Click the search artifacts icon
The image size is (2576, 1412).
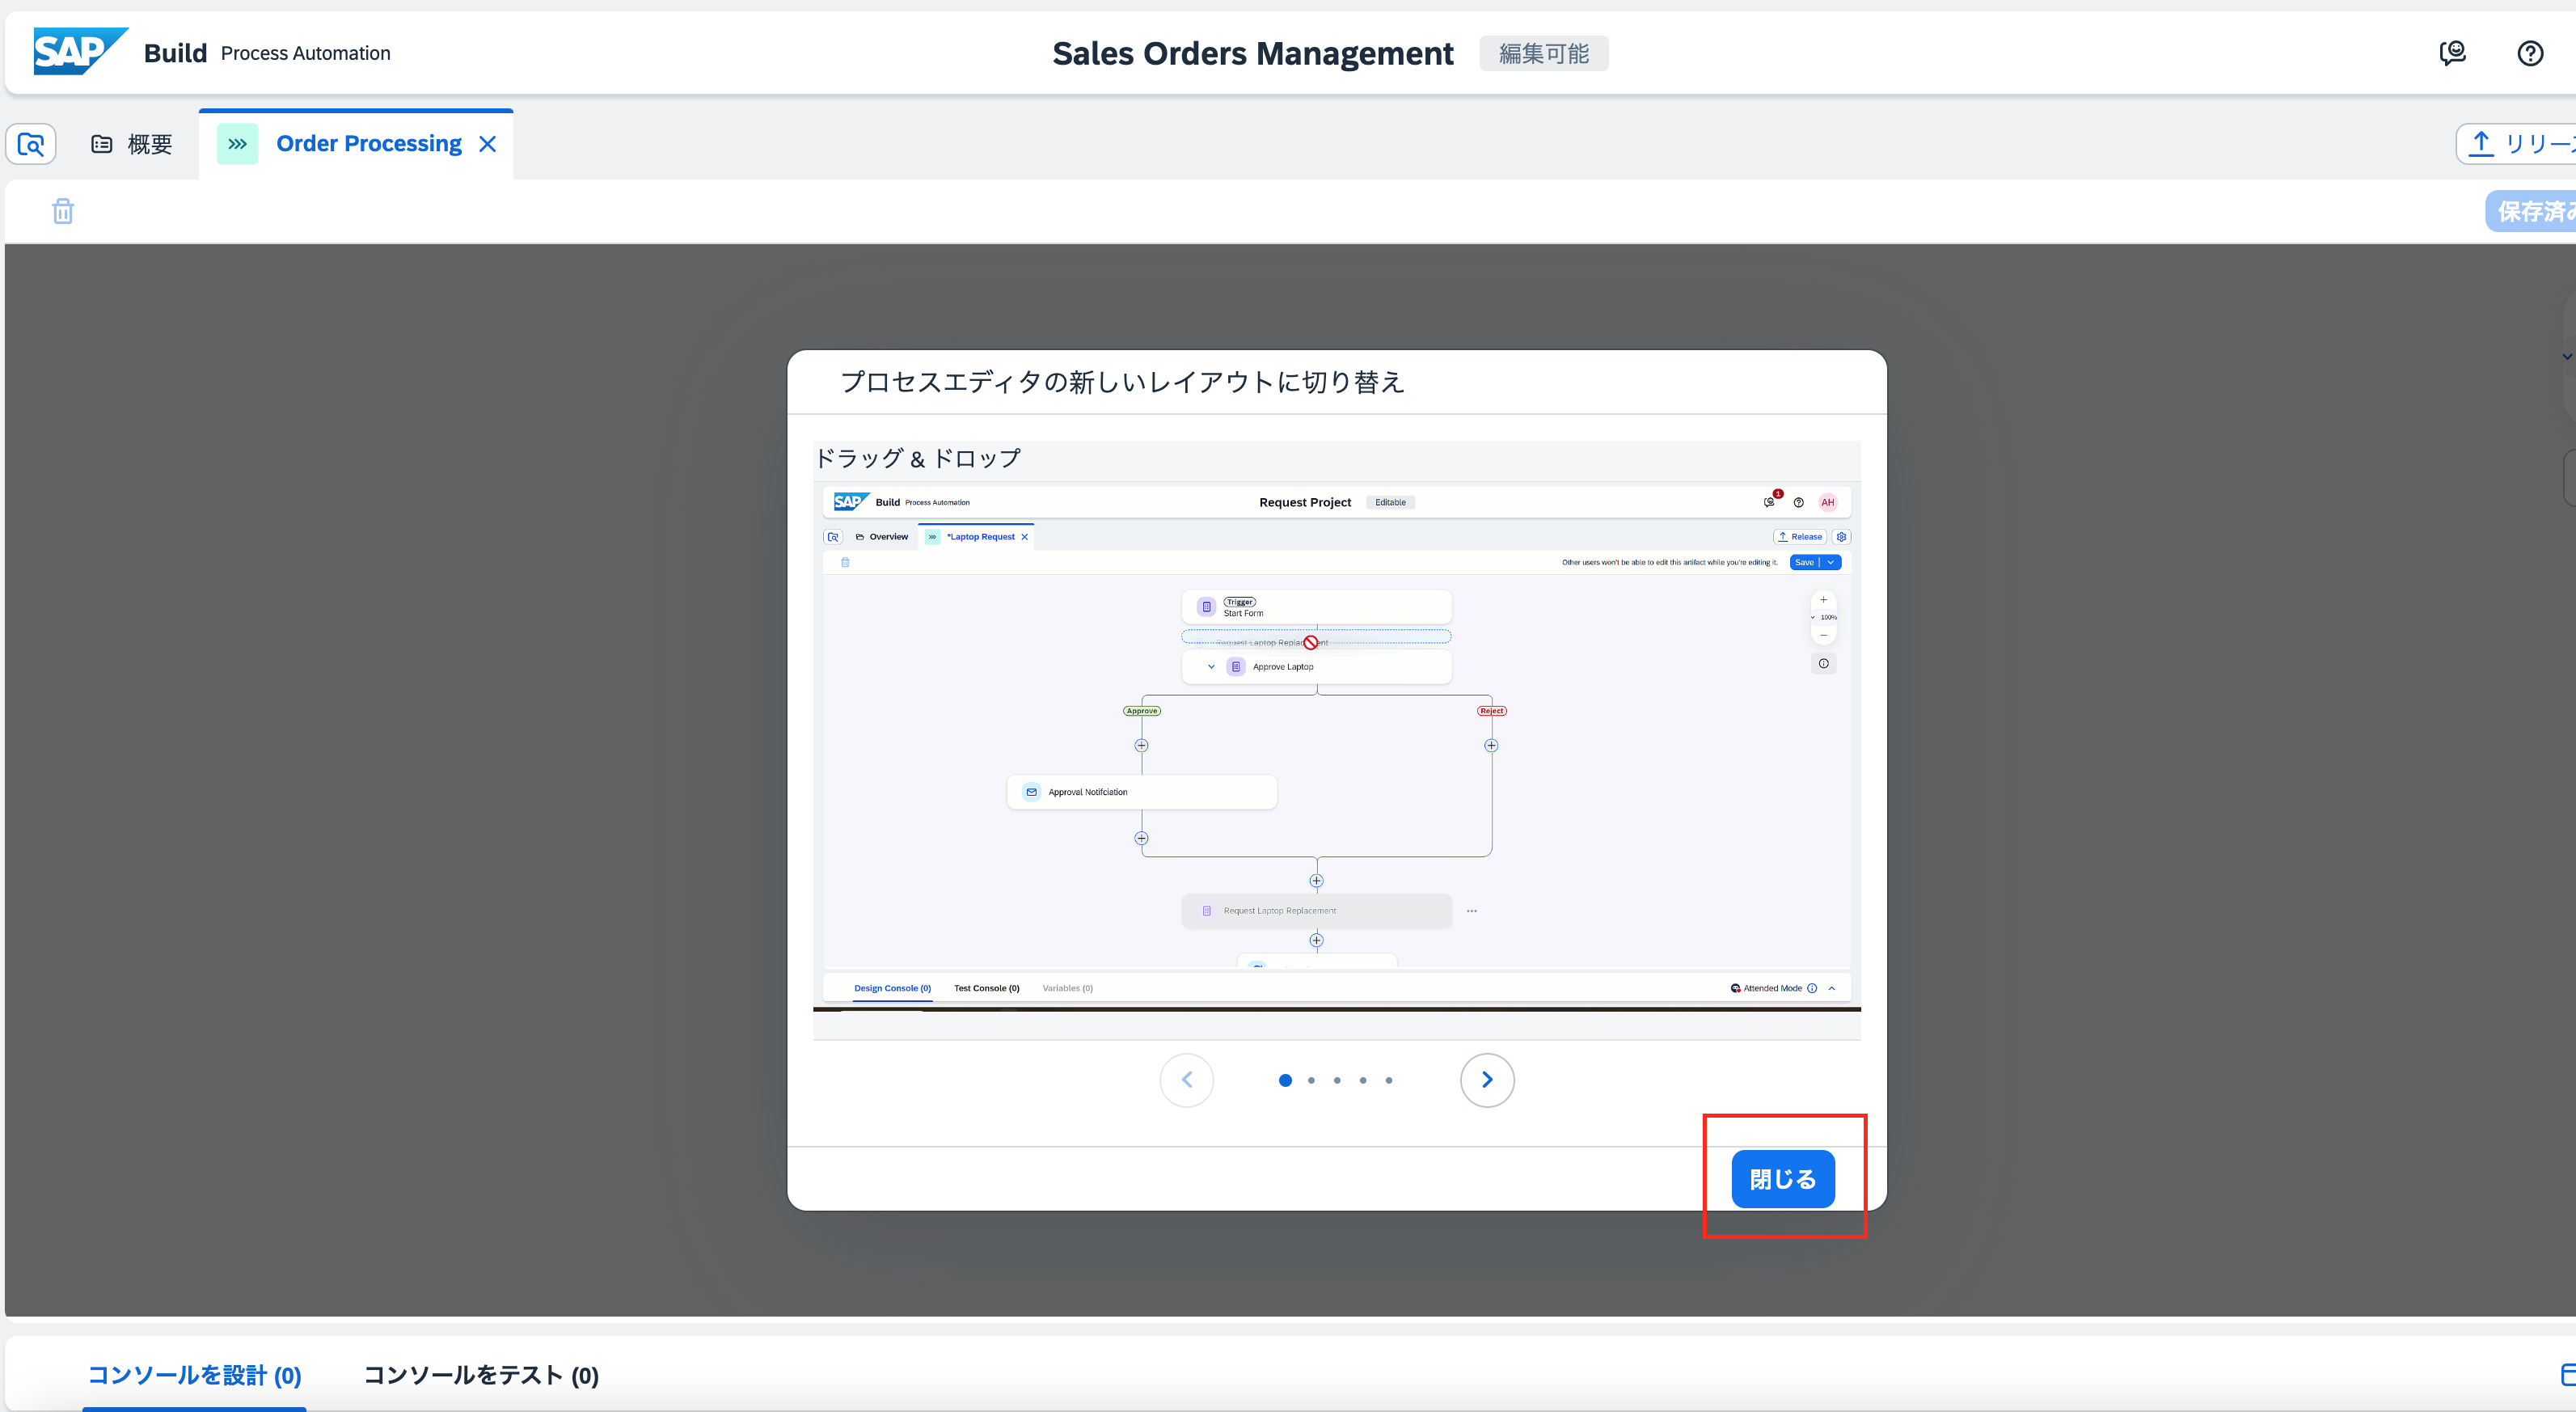(31, 144)
